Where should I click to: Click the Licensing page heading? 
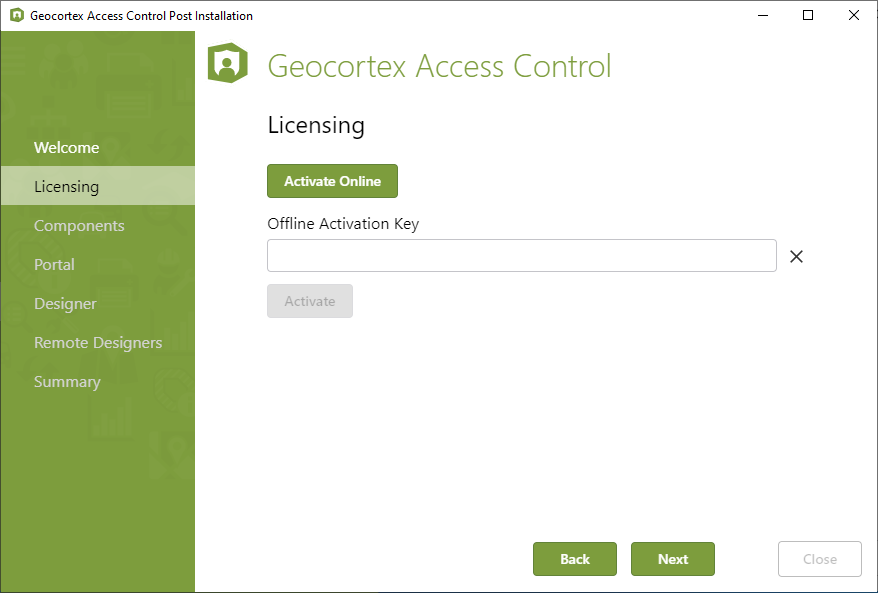(x=316, y=125)
